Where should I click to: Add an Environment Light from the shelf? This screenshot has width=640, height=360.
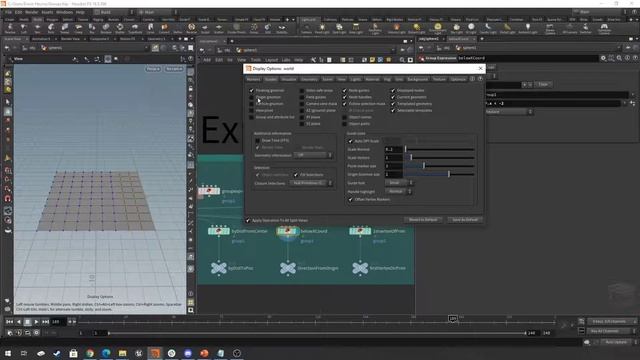point(438,29)
